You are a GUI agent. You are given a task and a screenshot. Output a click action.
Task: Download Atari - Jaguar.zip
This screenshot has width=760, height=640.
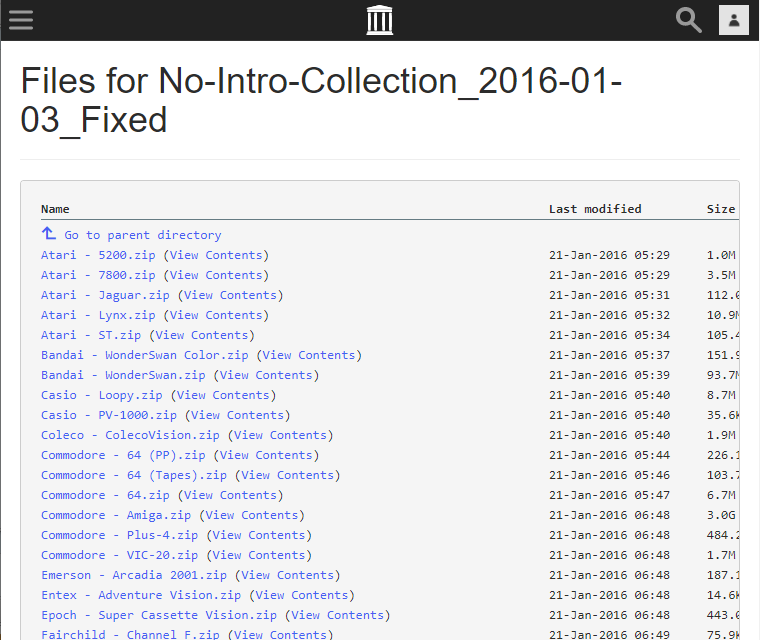coord(105,295)
